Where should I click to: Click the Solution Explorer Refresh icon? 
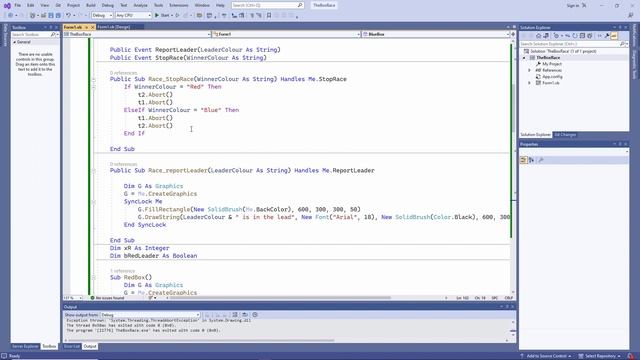click(575, 36)
